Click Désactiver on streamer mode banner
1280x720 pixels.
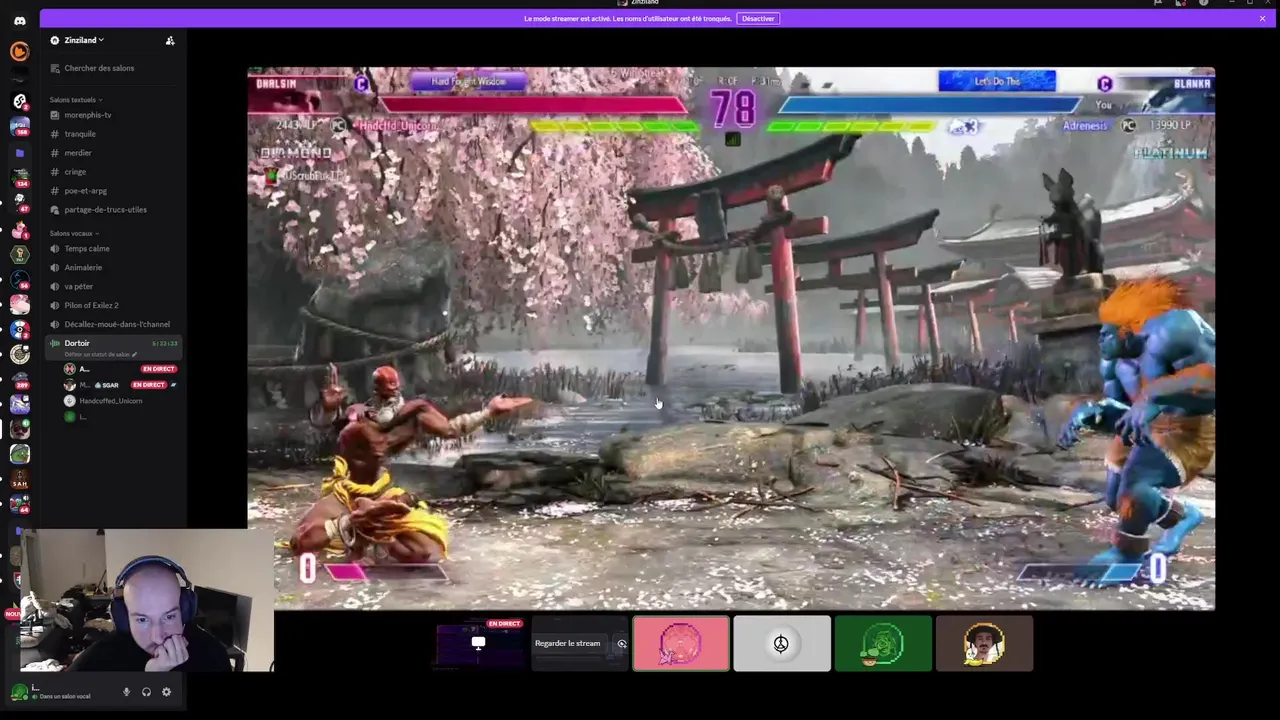point(758,18)
